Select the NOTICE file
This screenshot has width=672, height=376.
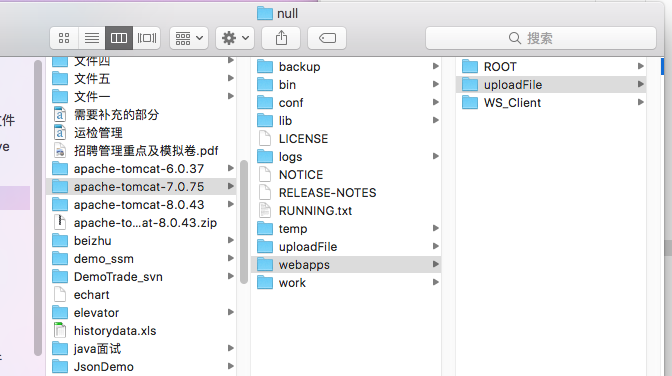(346, 174)
